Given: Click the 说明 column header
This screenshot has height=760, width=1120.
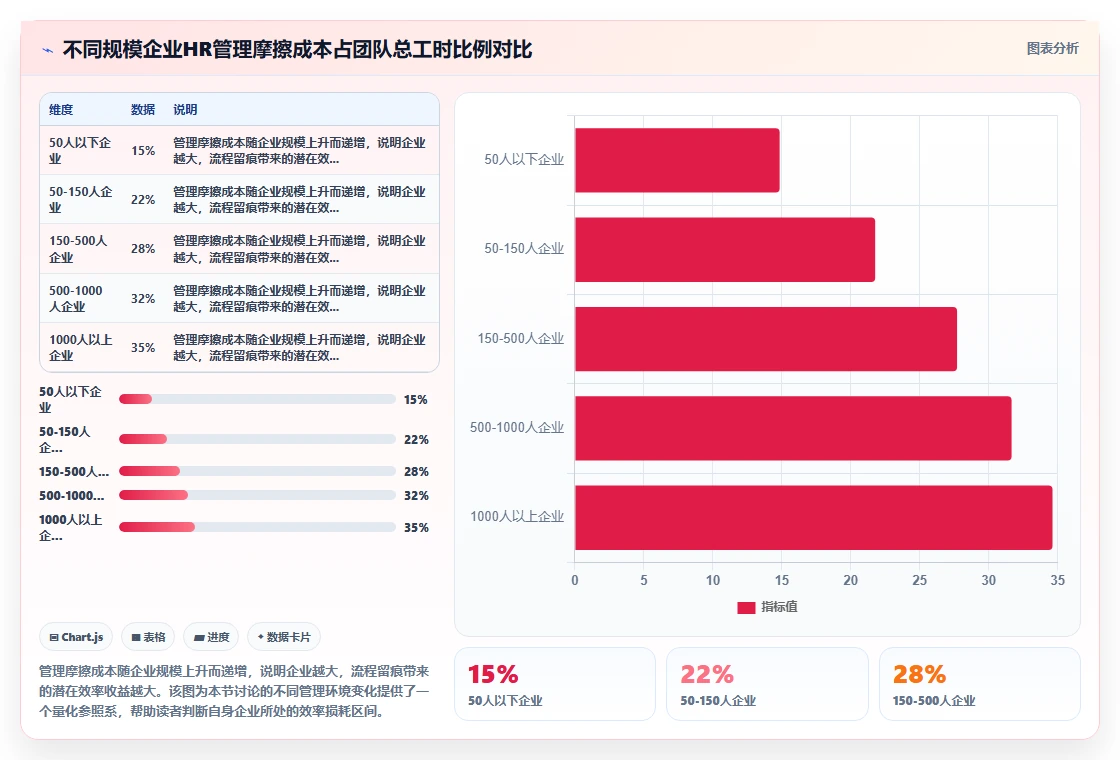Looking at the screenshot, I should [185, 109].
